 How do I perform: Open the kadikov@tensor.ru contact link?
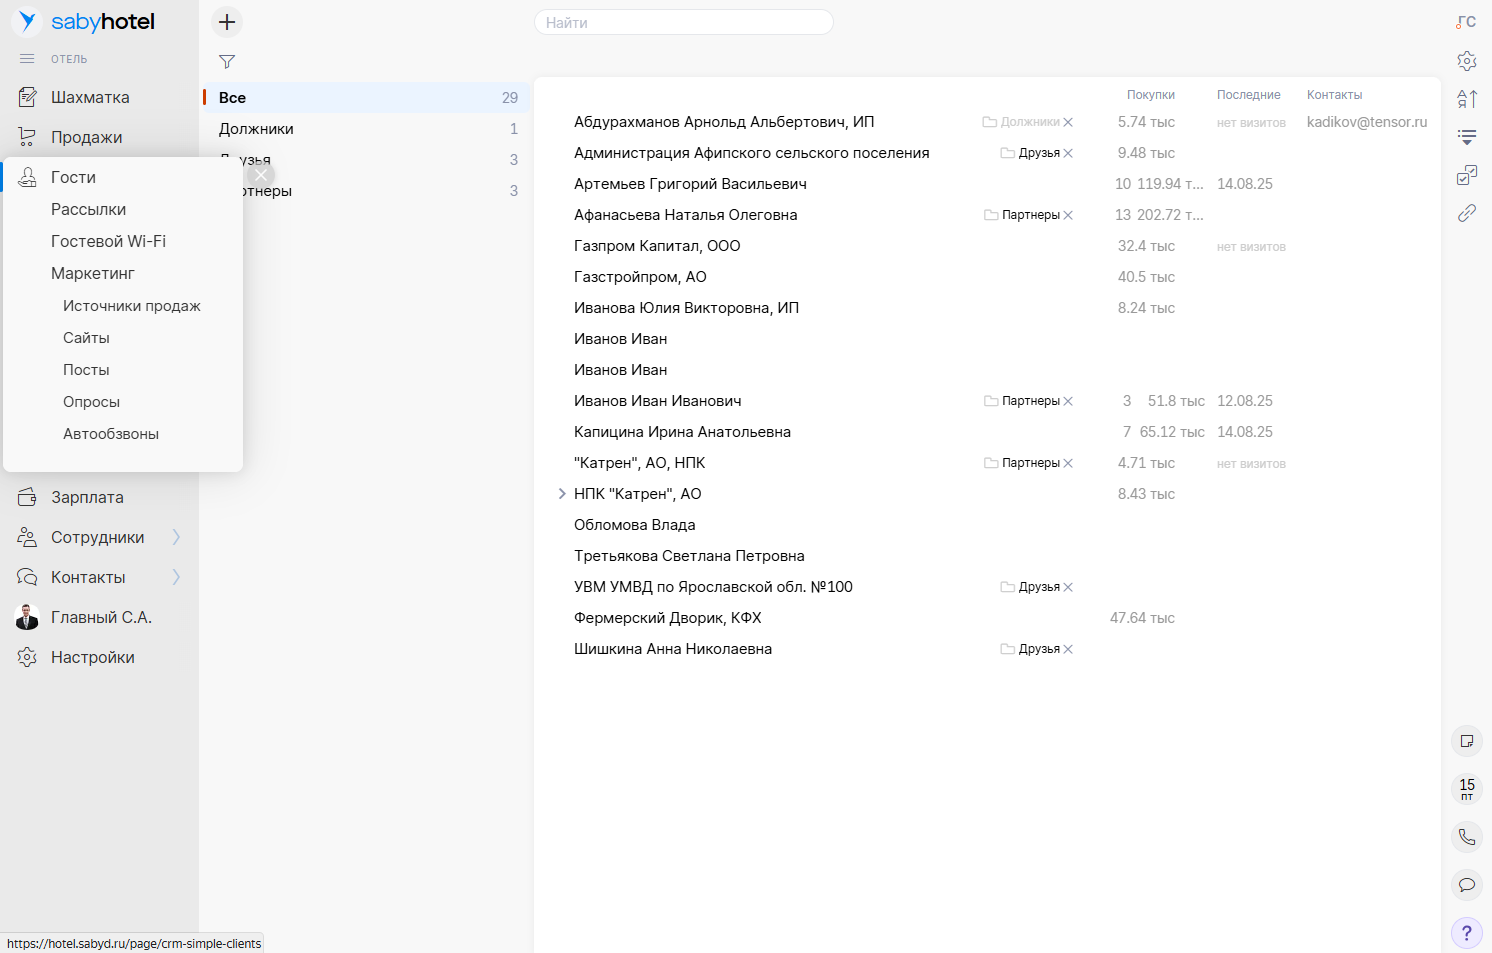(1366, 122)
